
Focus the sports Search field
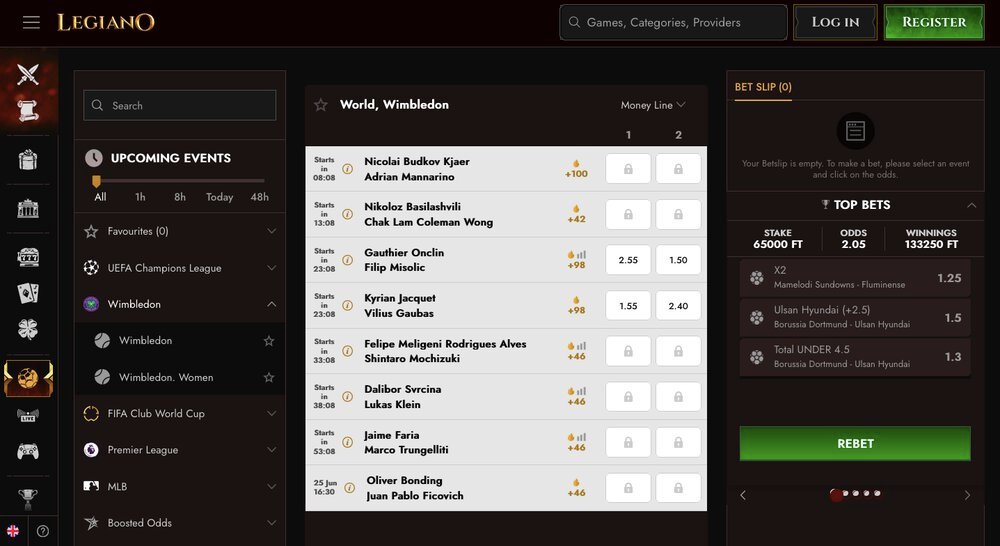click(x=180, y=105)
